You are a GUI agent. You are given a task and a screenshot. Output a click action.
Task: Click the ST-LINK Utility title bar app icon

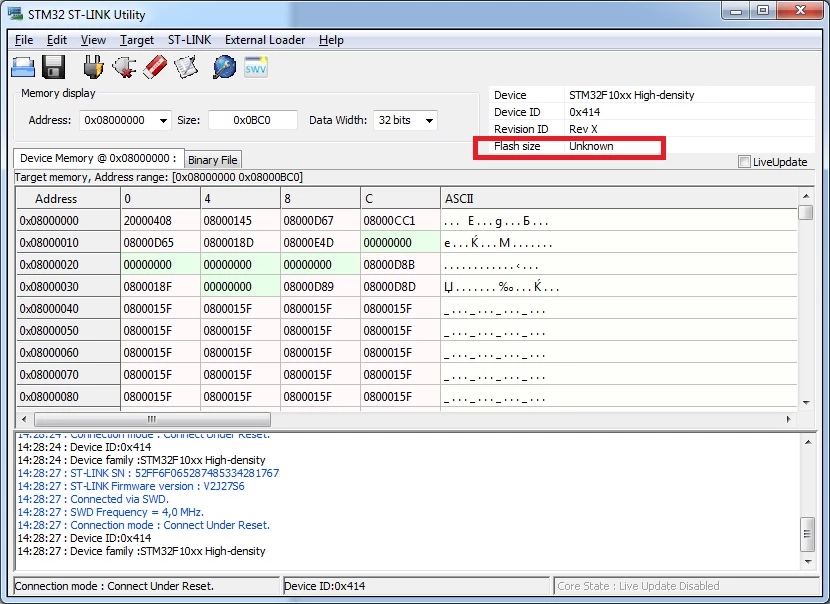[15, 13]
